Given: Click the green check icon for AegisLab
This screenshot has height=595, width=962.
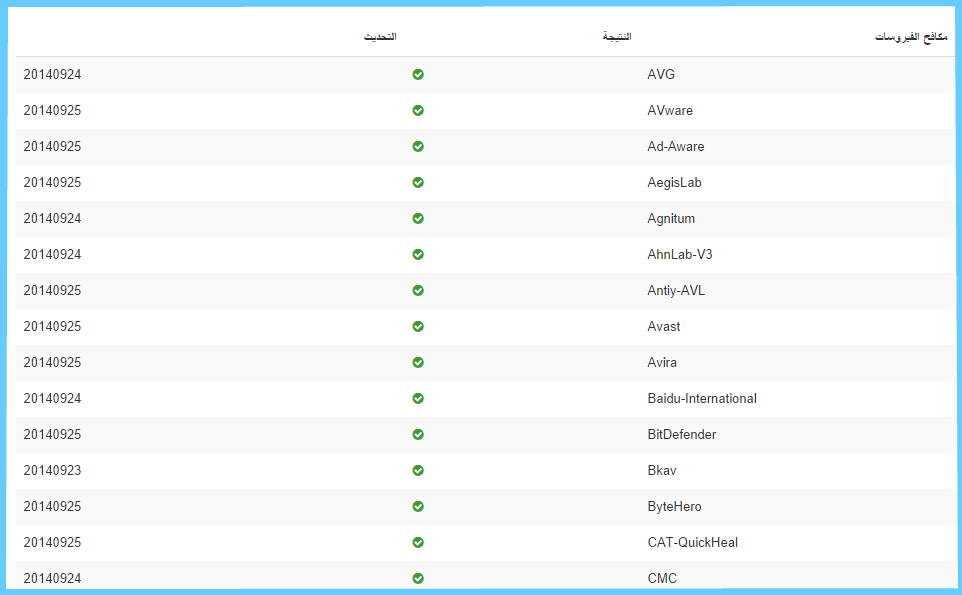Looking at the screenshot, I should coord(418,182).
